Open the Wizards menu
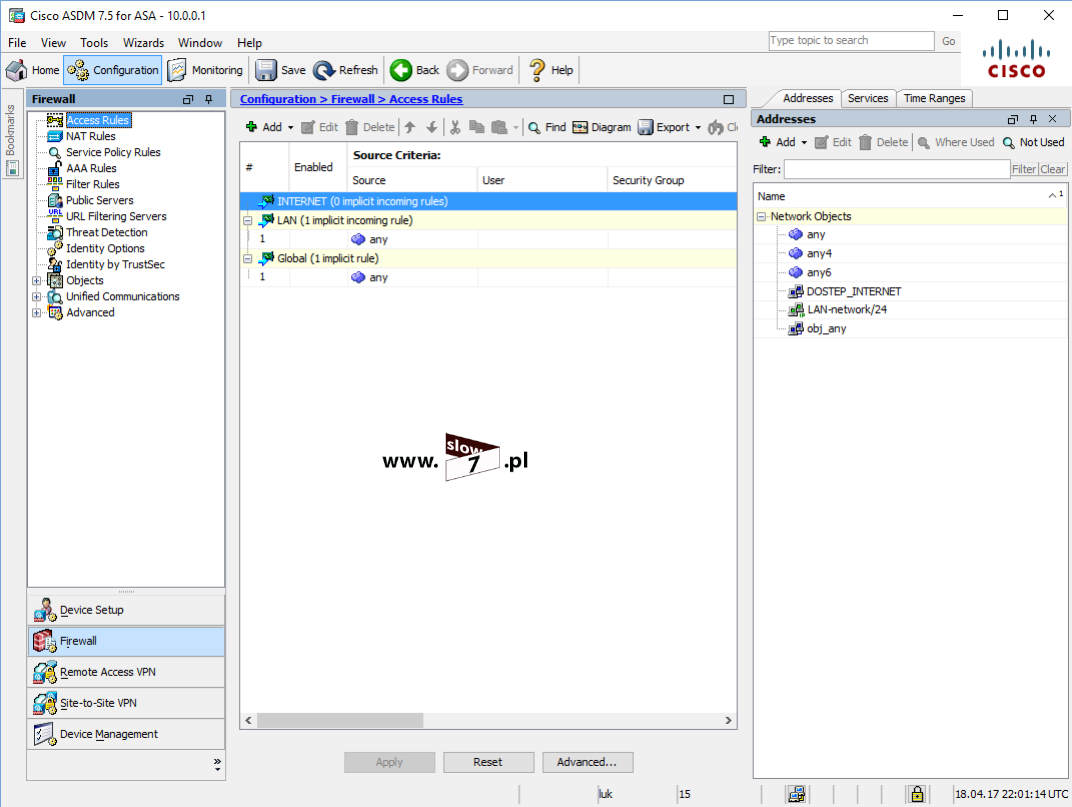 pos(144,42)
